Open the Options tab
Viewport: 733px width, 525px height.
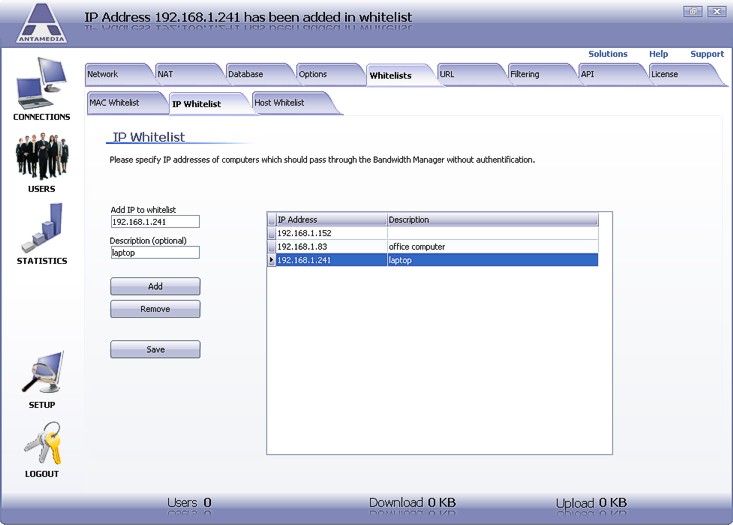click(x=331, y=74)
